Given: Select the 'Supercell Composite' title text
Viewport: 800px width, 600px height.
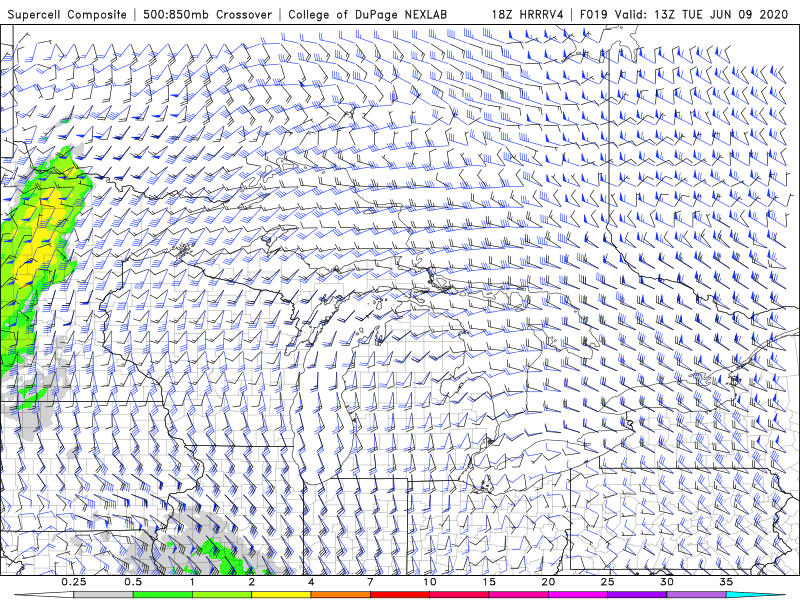Looking at the screenshot, I should pyautogui.click(x=67, y=14).
